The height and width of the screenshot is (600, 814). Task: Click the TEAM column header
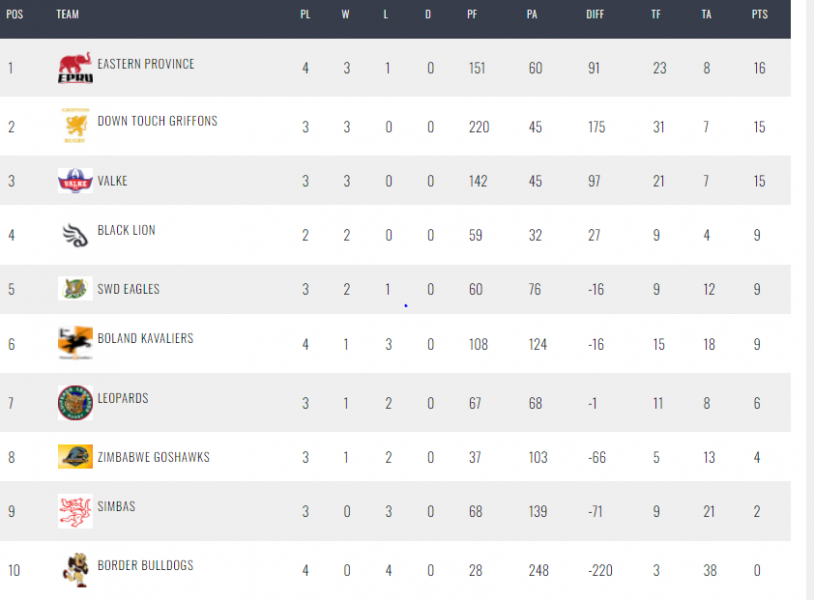67,15
